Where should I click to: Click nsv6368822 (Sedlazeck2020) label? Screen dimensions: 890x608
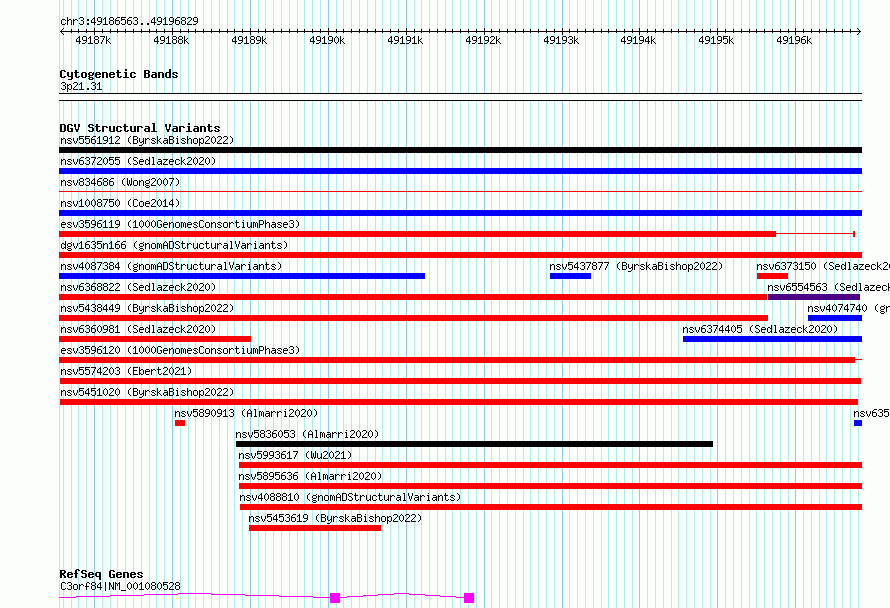(x=138, y=287)
